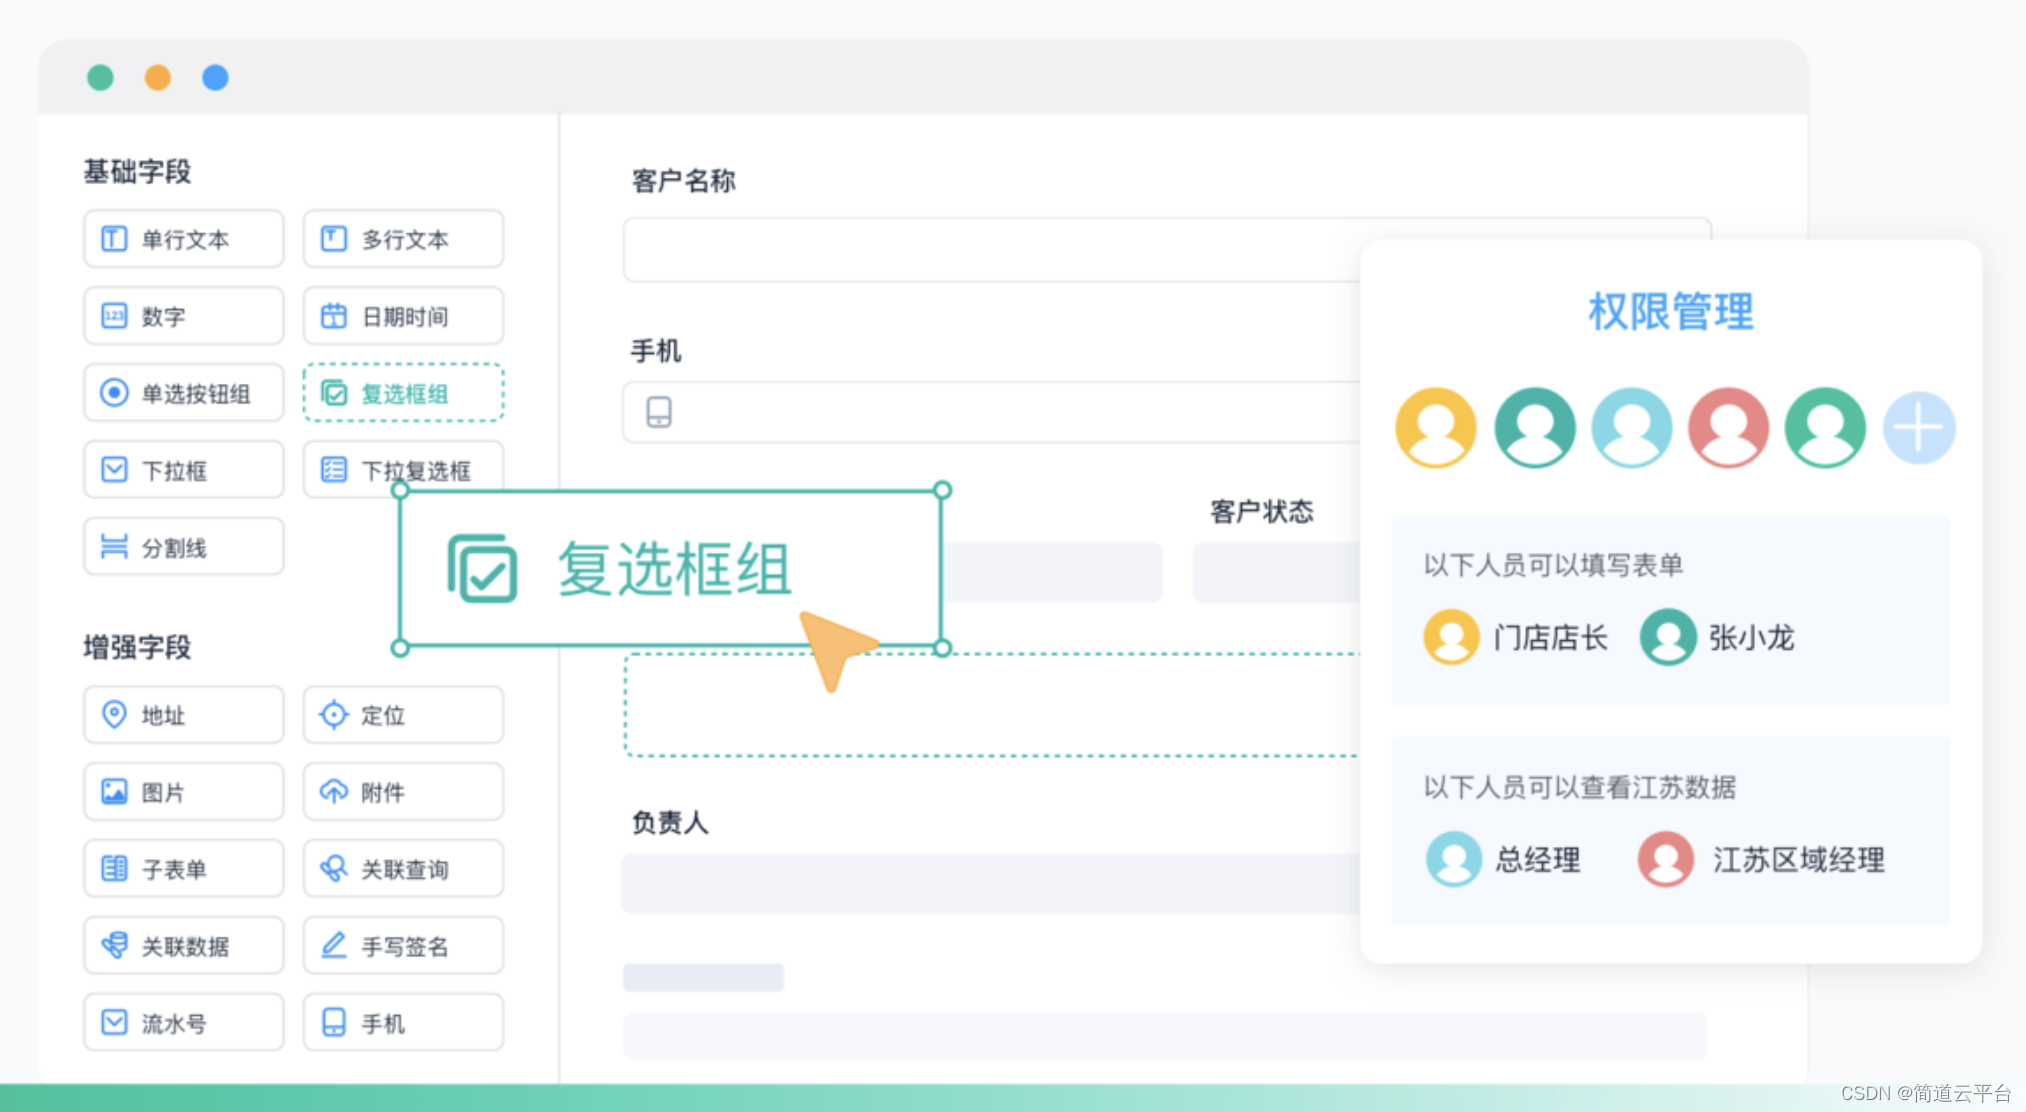Open the 权限管理 panel header
2026x1112 pixels.
tap(1668, 311)
